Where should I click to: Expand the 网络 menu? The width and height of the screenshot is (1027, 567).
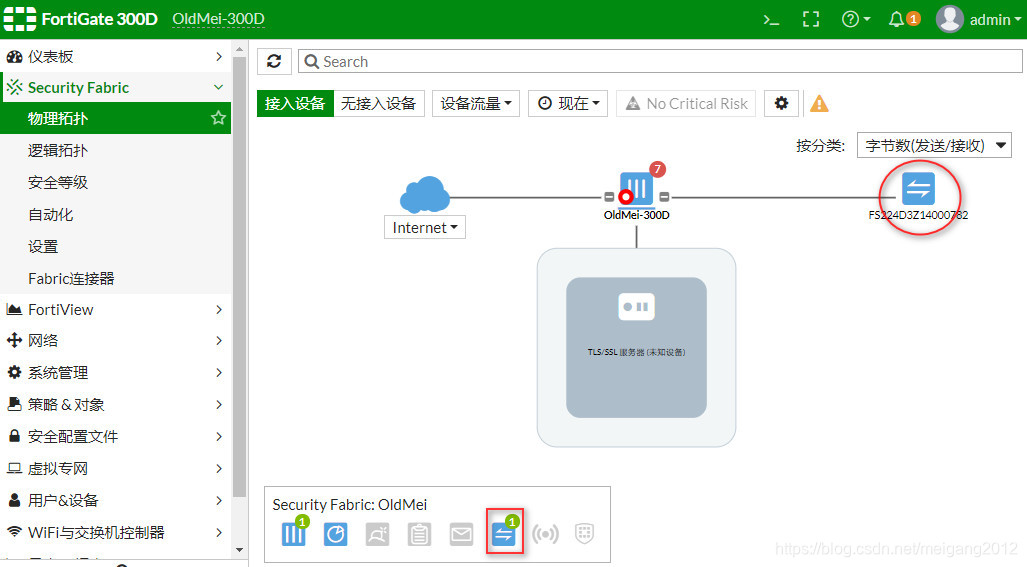(115, 340)
